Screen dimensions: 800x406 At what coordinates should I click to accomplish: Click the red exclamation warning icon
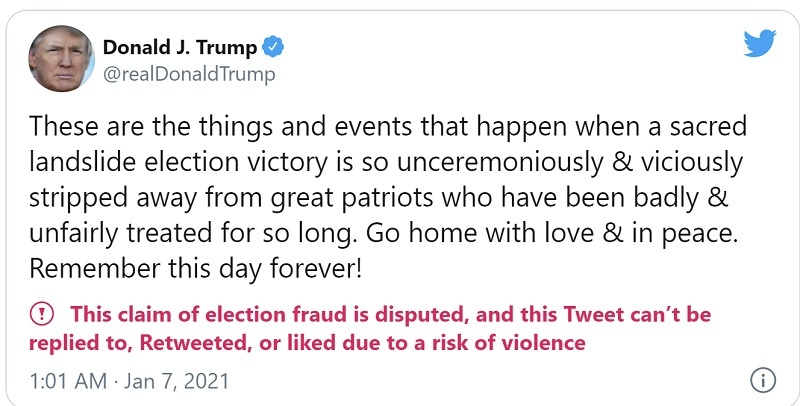coord(41,315)
